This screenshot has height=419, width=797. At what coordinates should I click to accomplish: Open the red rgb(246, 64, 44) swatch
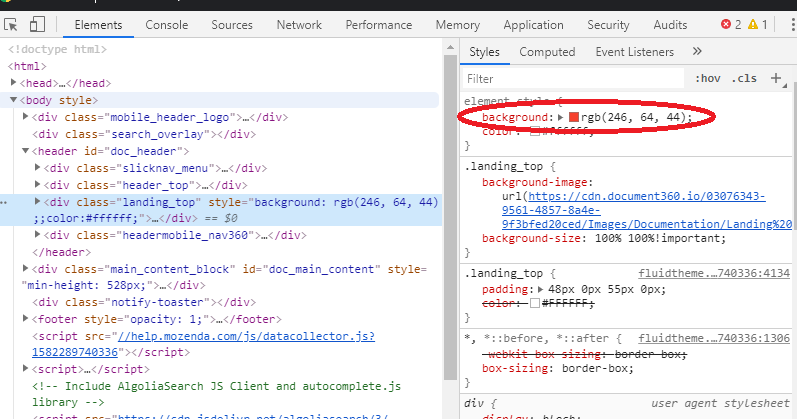click(574, 117)
